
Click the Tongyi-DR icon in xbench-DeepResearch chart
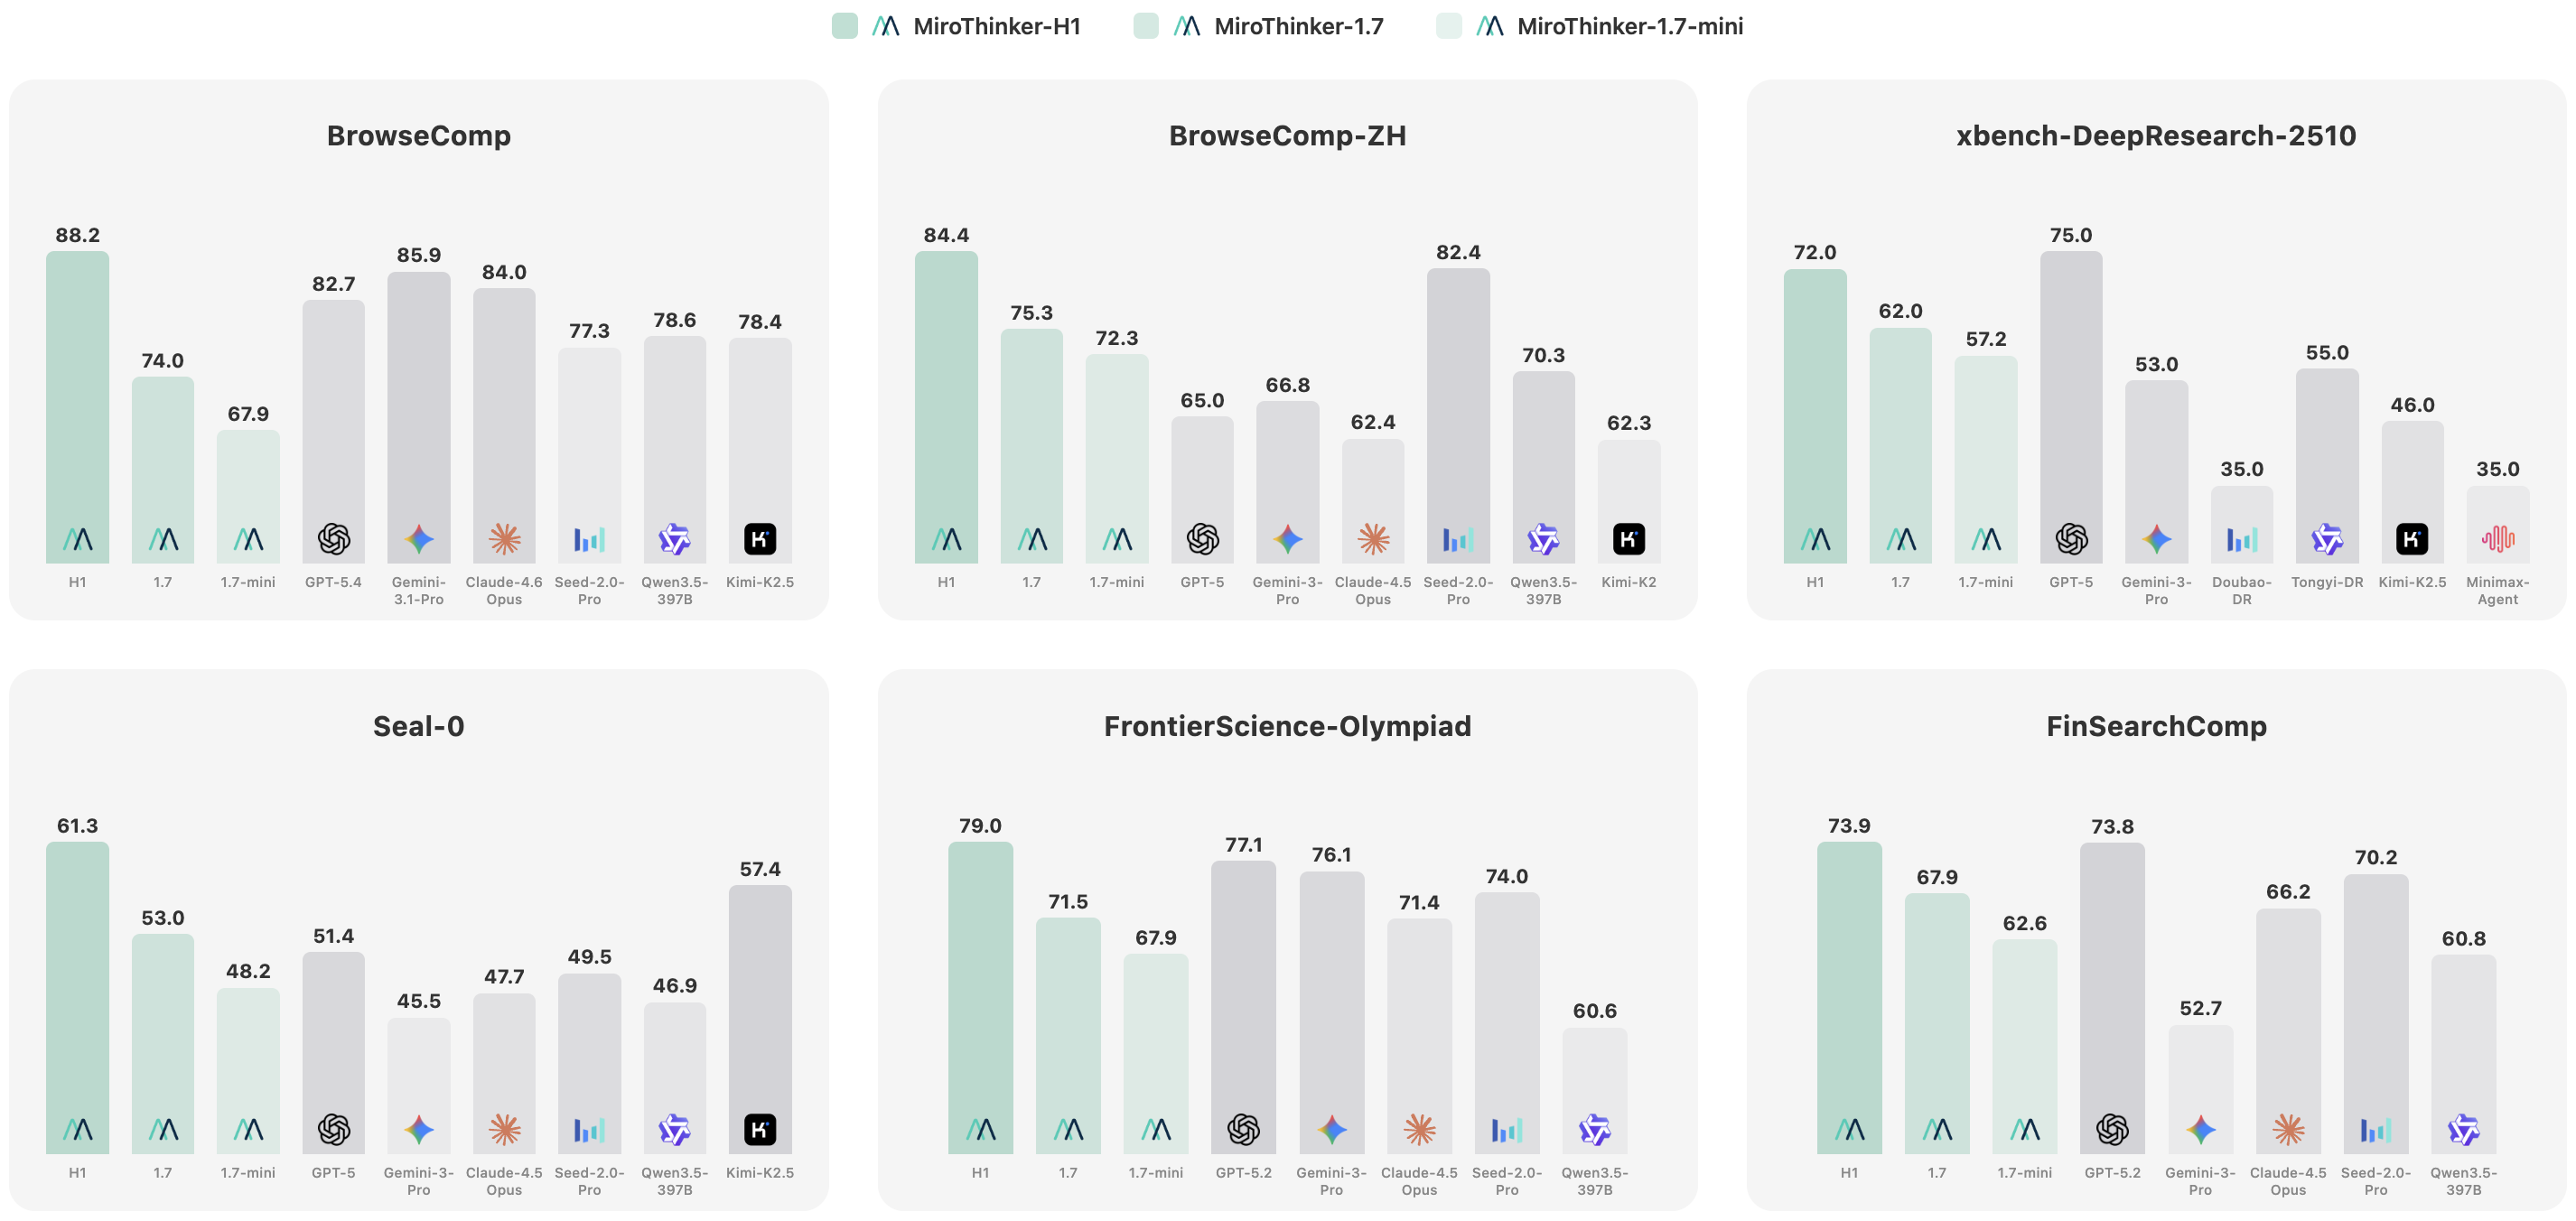click(x=2327, y=540)
